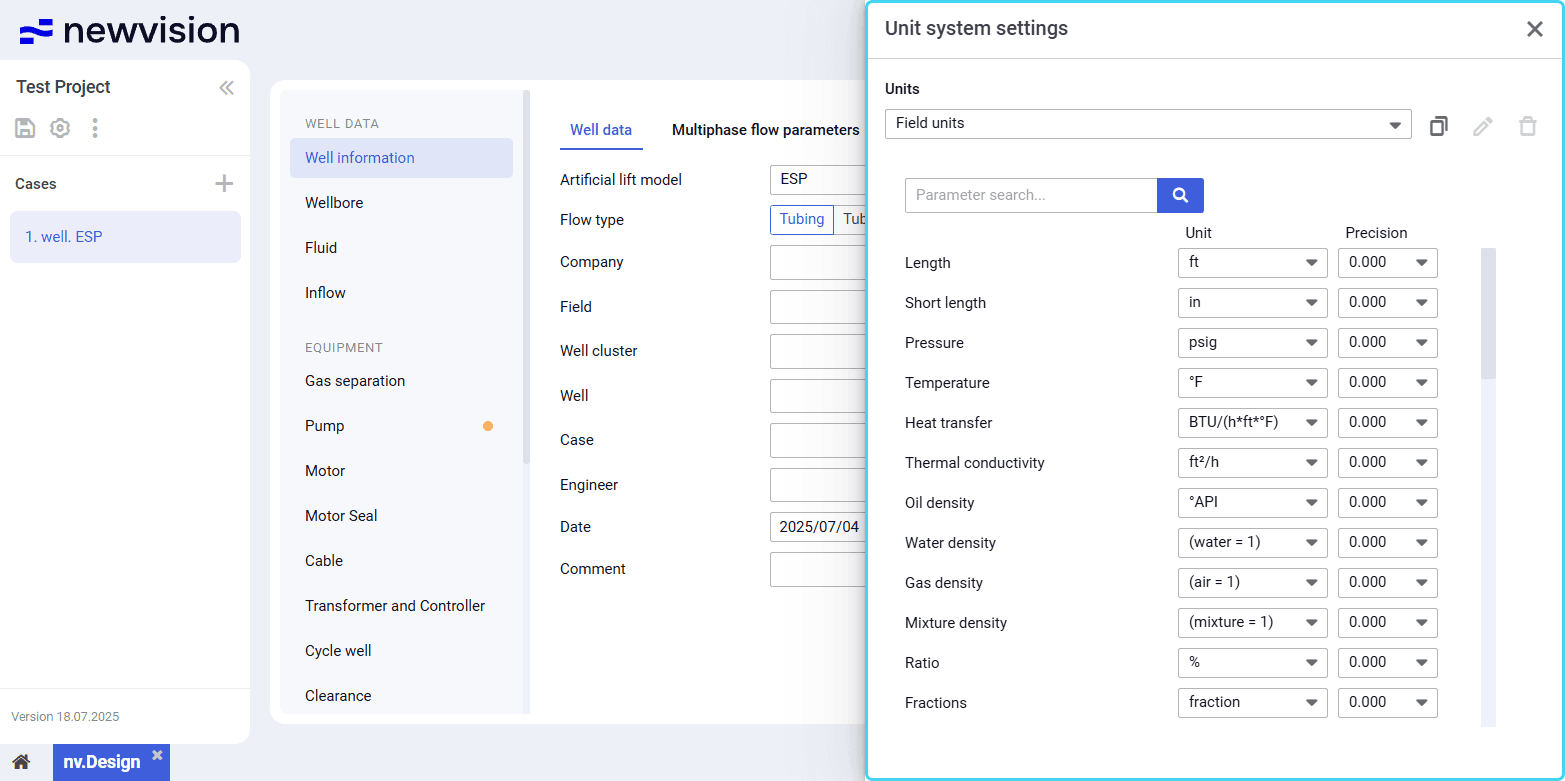
Task: Collapse the left project sidebar
Action: (226, 88)
